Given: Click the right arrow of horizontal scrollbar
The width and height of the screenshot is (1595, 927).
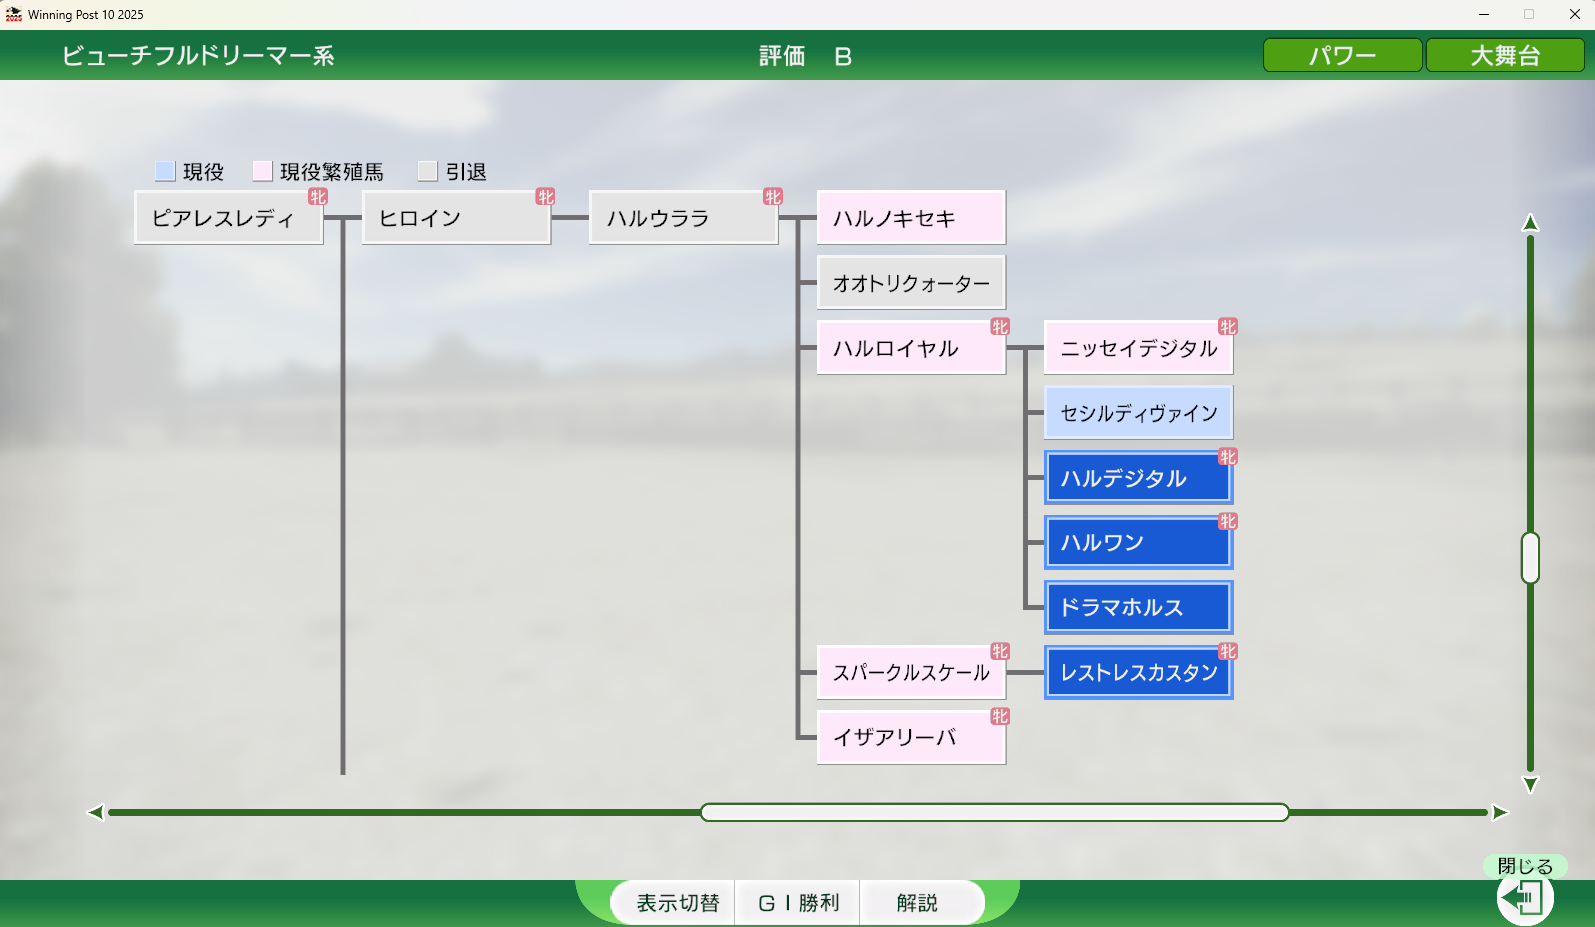Looking at the screenshot, I should [x=1500, y=812].
